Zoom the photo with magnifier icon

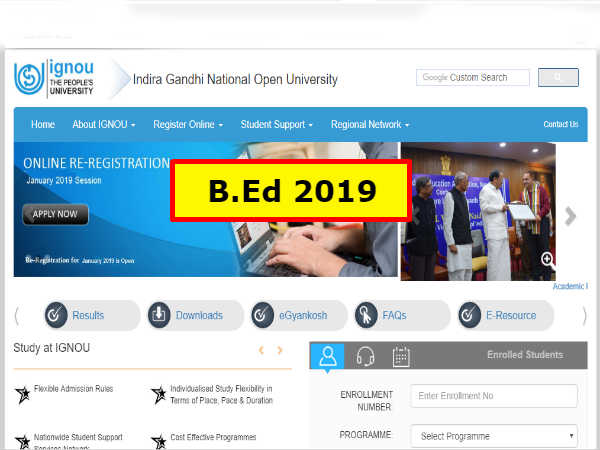click(547, 259)
